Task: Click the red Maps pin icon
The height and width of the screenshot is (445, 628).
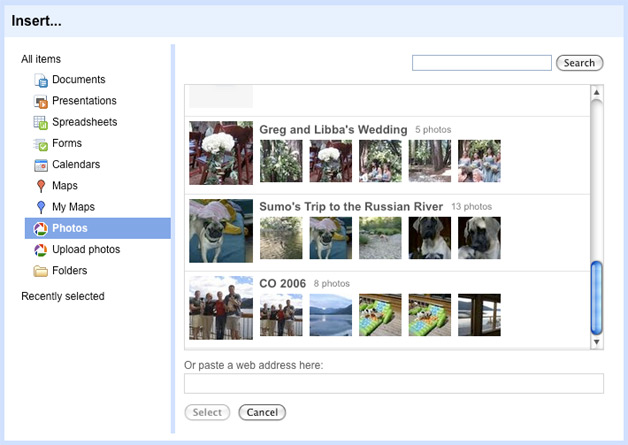Action: [x=41, y=186]
